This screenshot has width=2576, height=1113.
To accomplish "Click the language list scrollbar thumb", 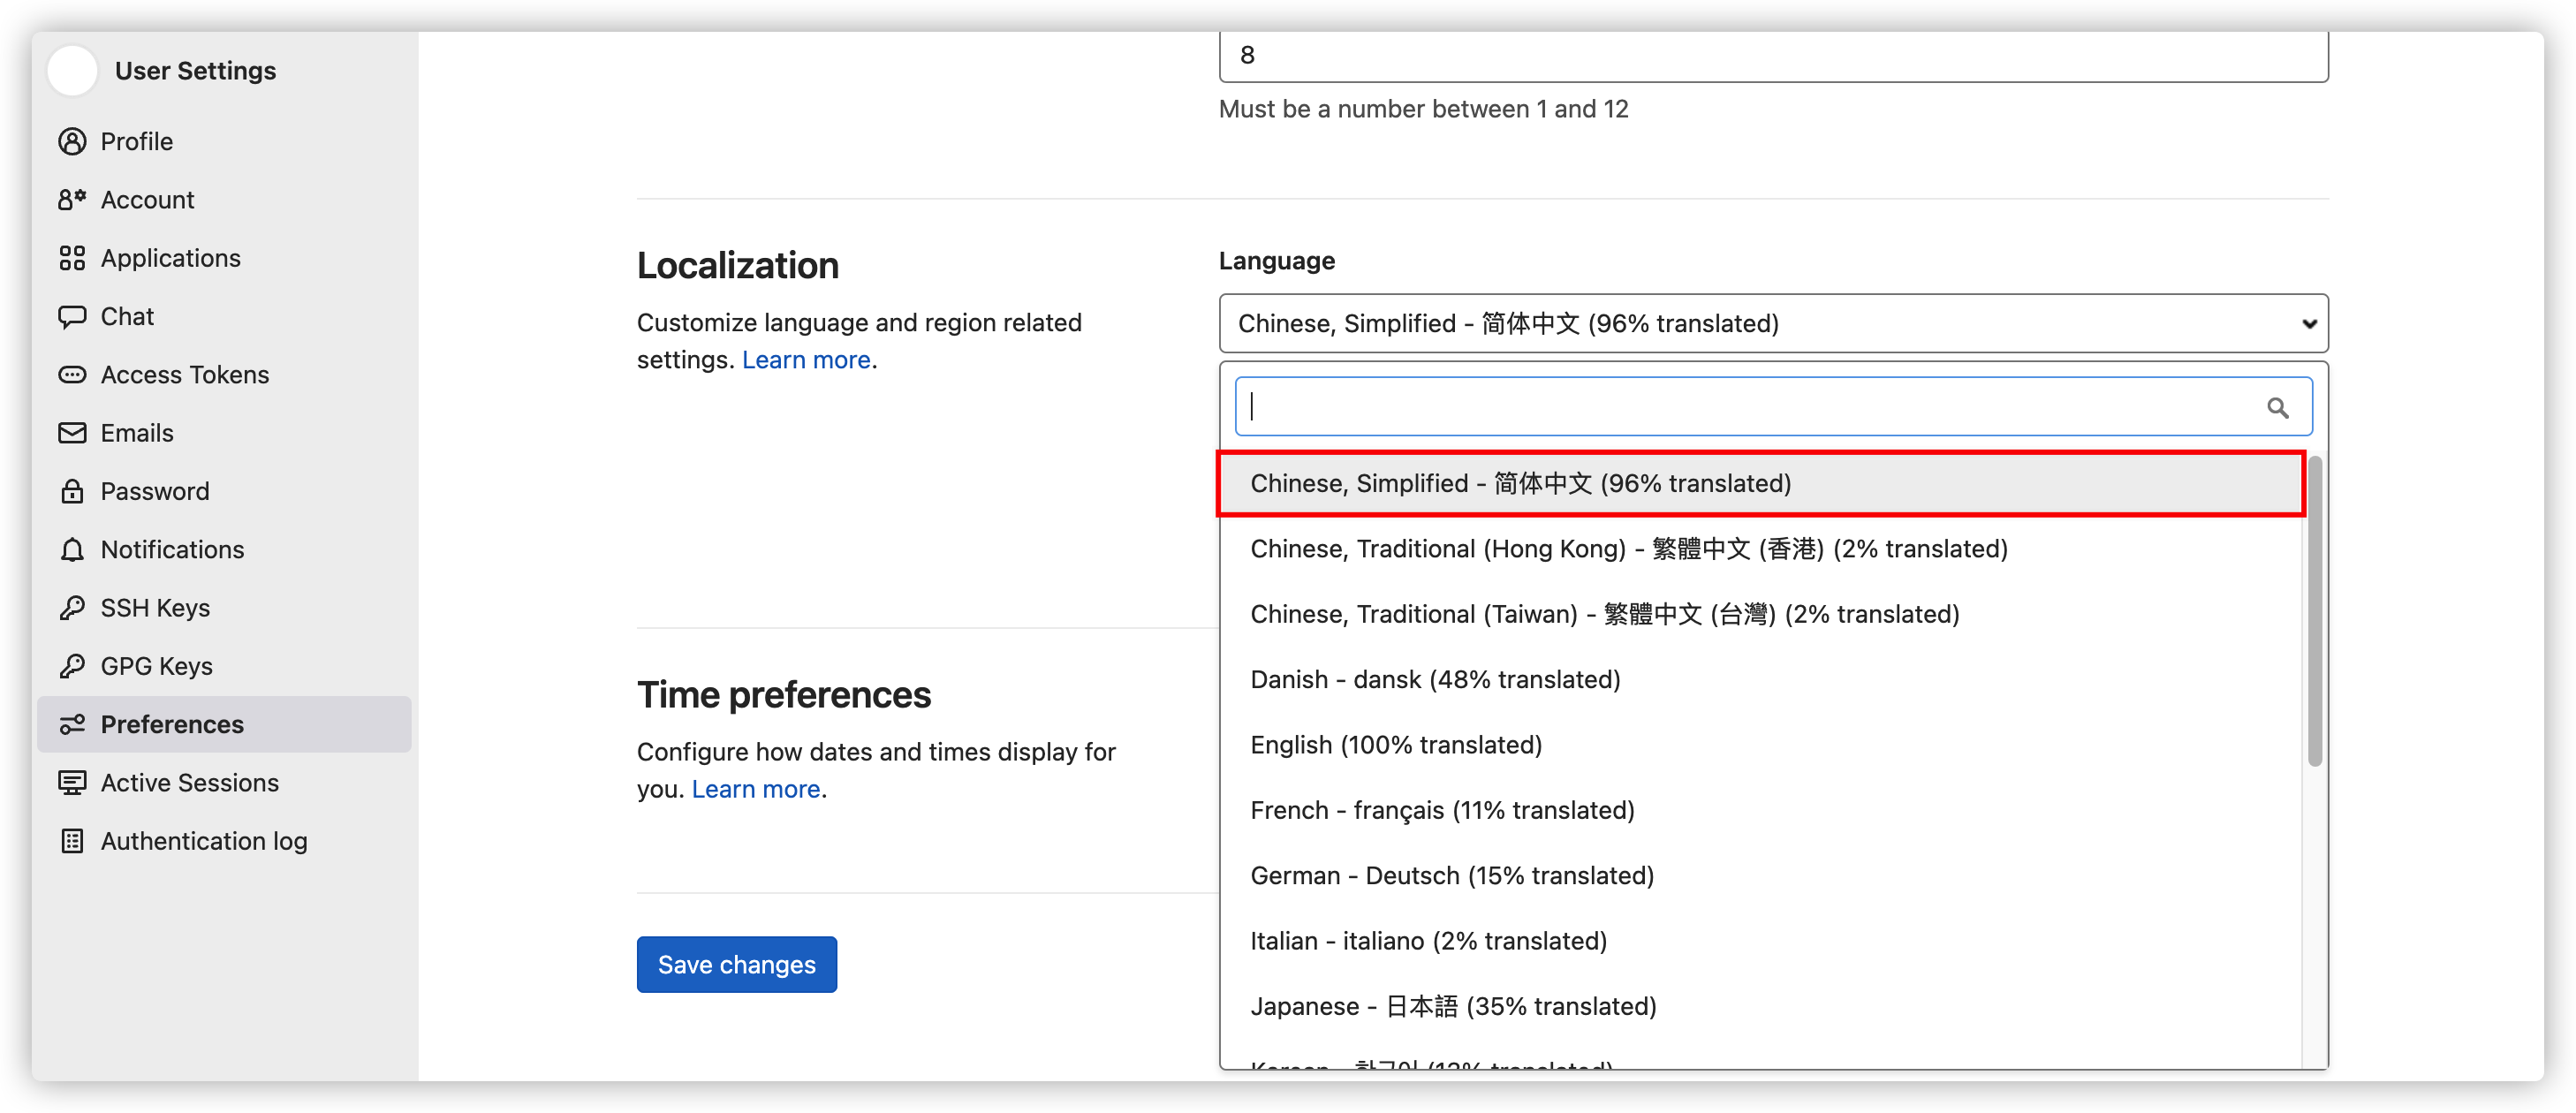I will coord(2314,610).
